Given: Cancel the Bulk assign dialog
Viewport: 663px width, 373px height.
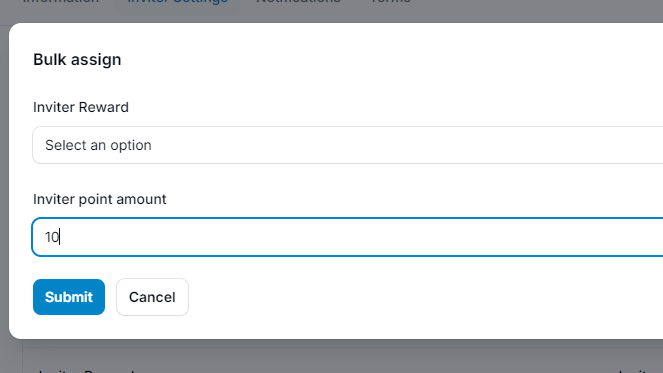Looking at the screenshot, I should 152,297.
